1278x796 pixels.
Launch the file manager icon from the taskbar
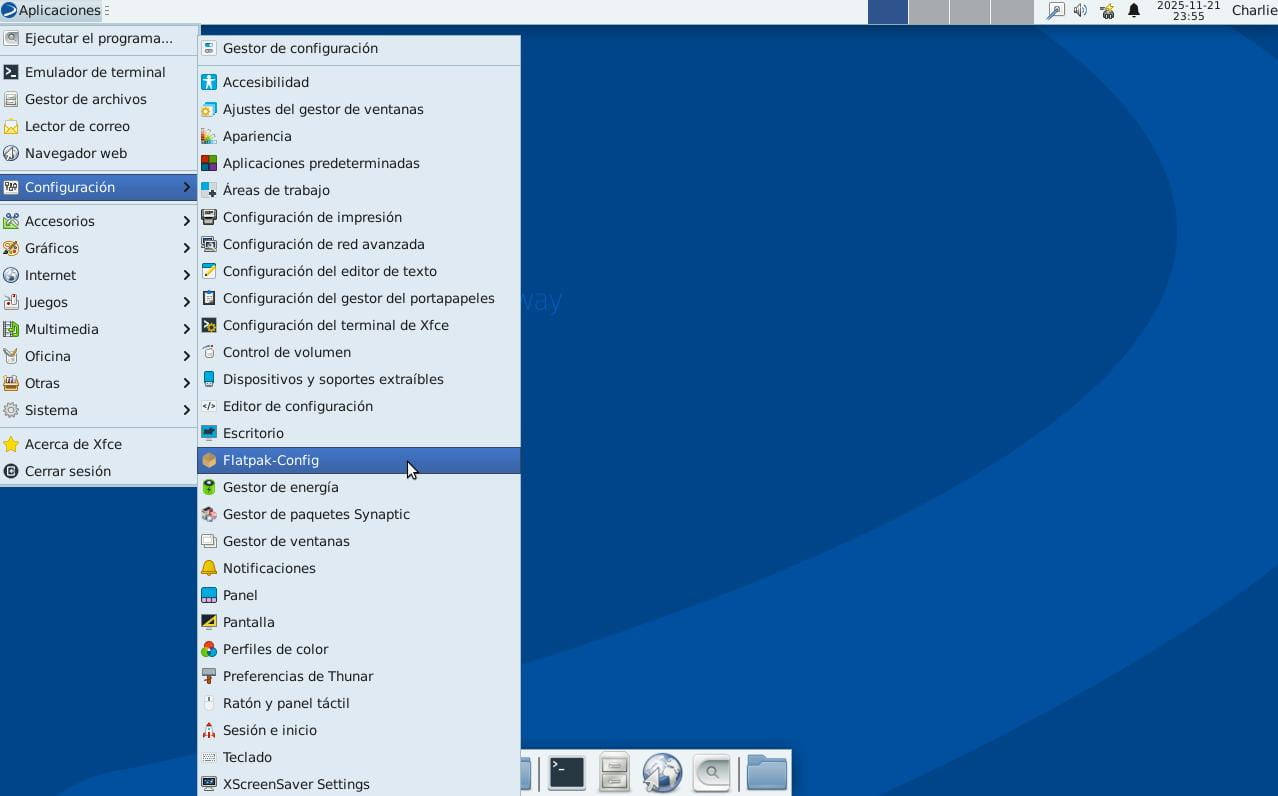pos(613,772)
